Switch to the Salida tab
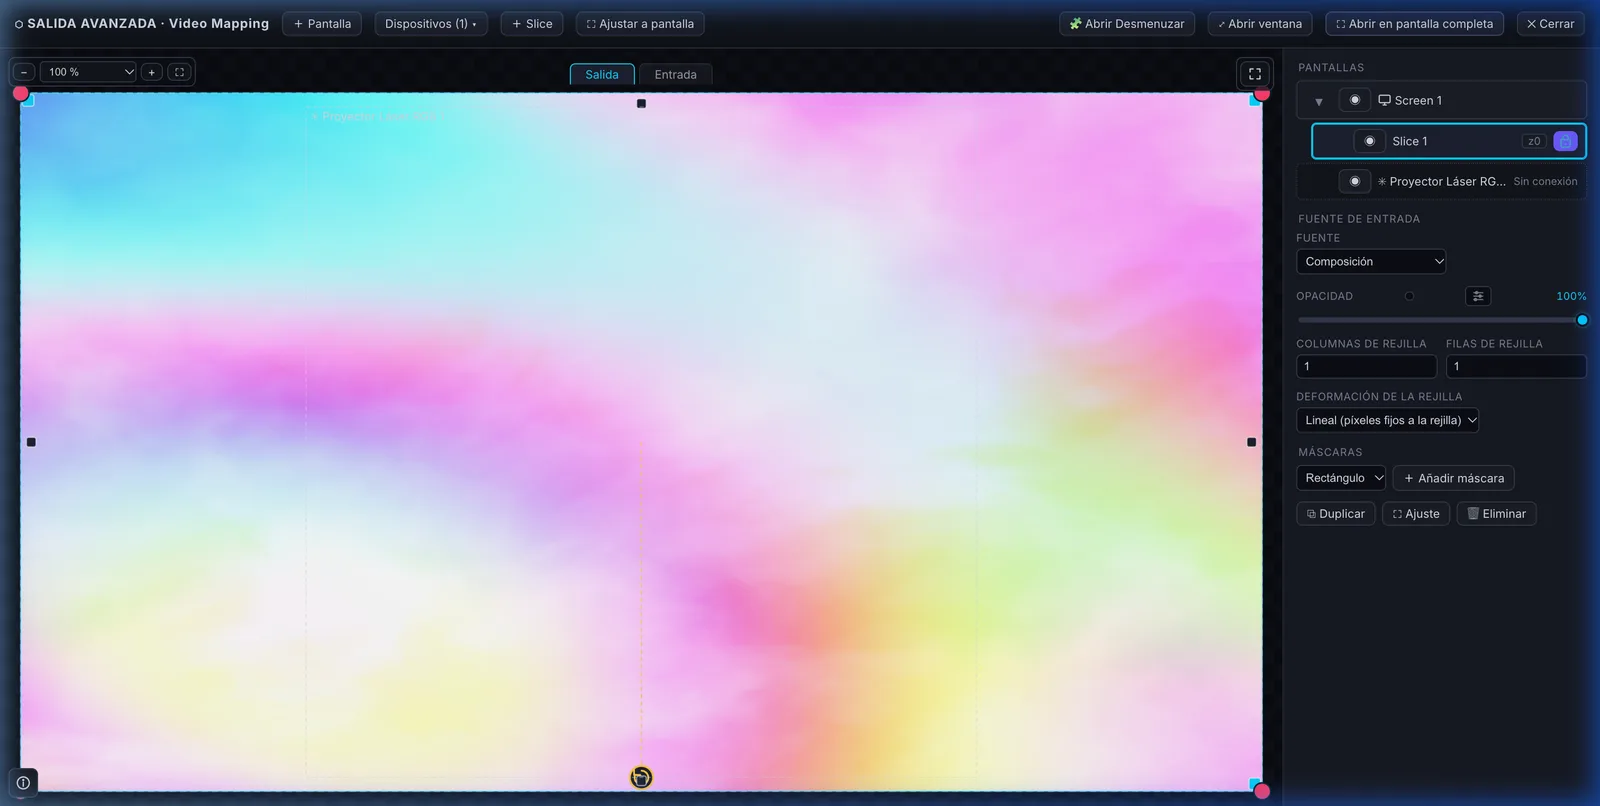 coord(602,74)
